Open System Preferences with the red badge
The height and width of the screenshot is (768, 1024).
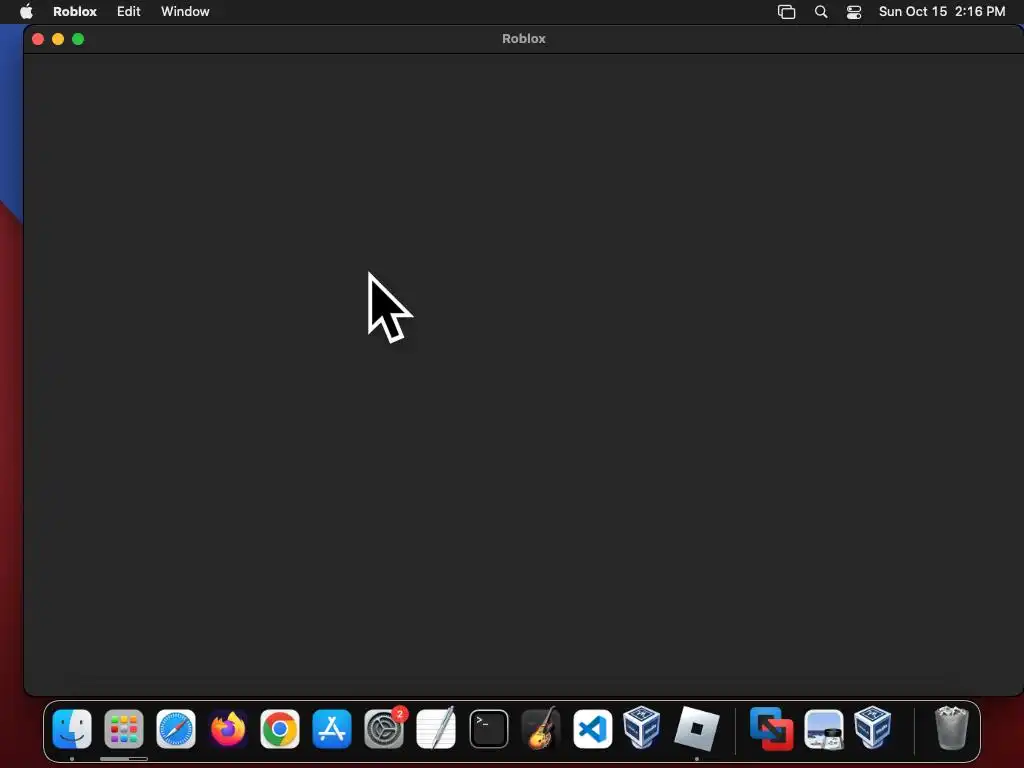(384, 729)
